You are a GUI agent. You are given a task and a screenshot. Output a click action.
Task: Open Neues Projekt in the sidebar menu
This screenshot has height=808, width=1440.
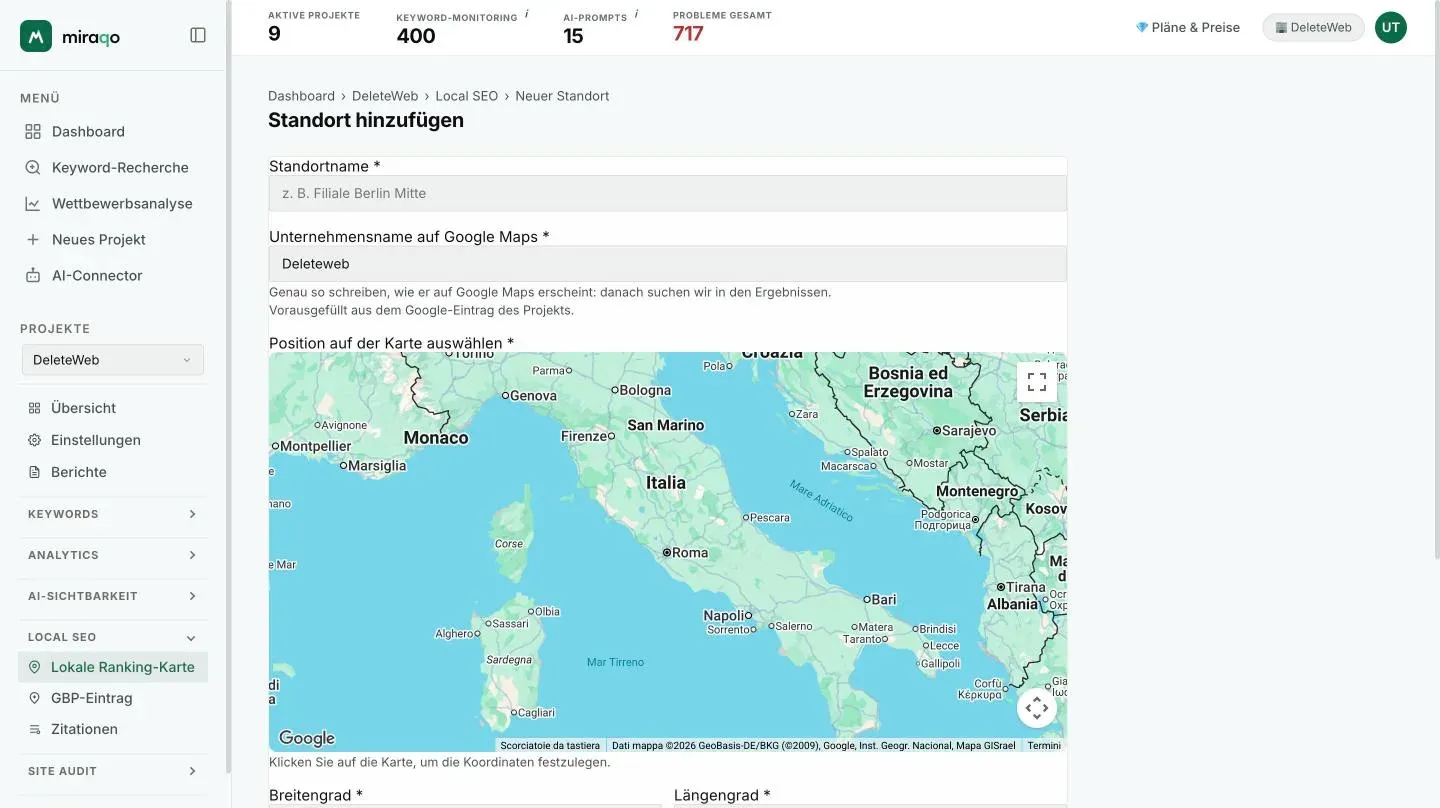[x=112, y=239]
